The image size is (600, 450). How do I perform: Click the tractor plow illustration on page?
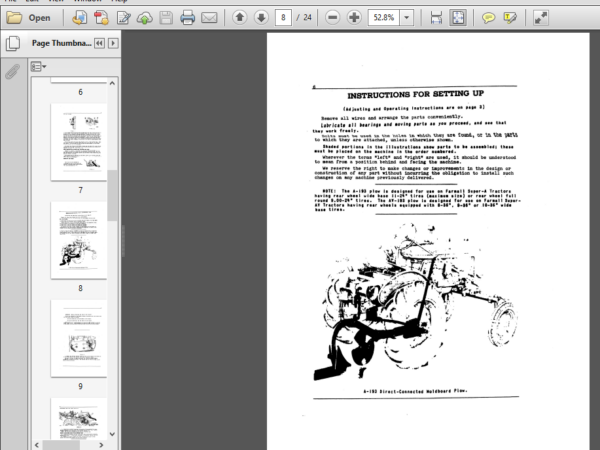click(x=415, y=302)
